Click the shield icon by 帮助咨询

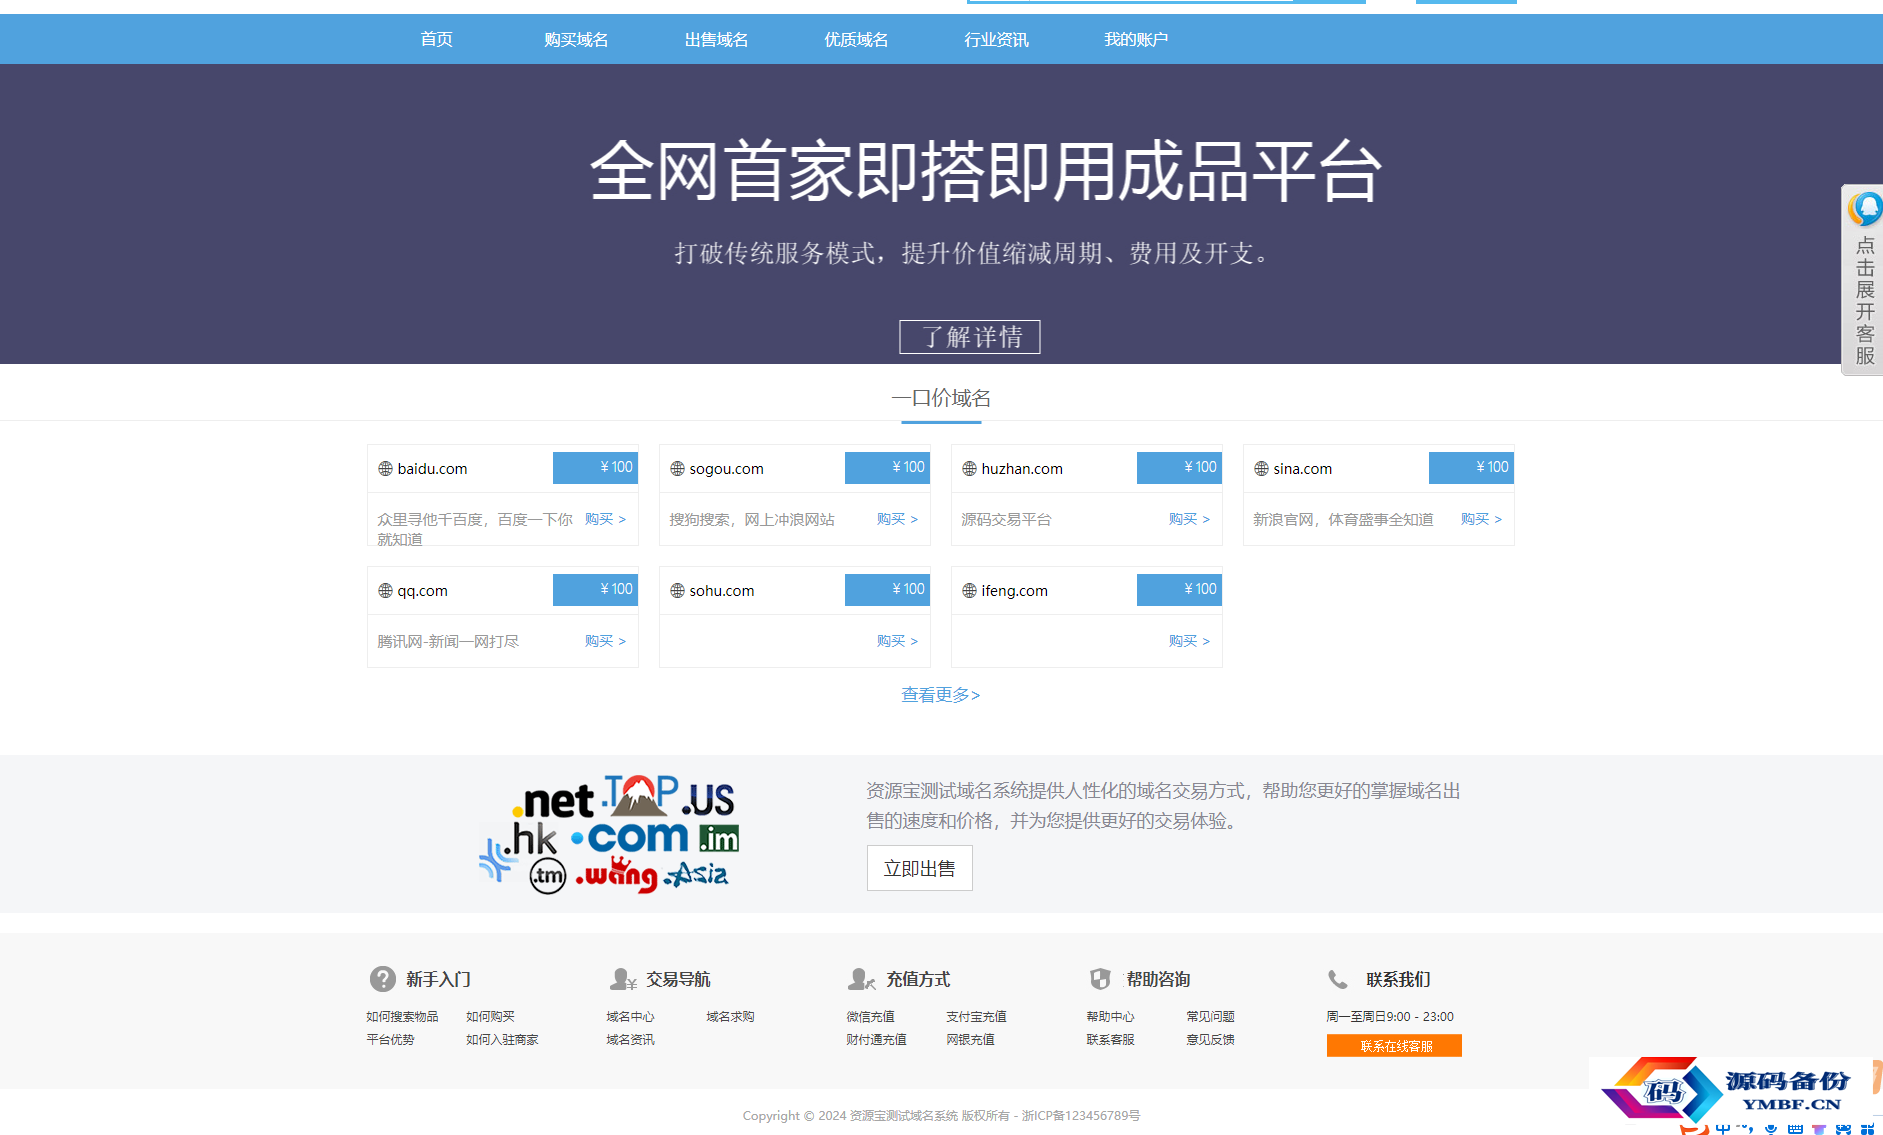point(1100,979)
